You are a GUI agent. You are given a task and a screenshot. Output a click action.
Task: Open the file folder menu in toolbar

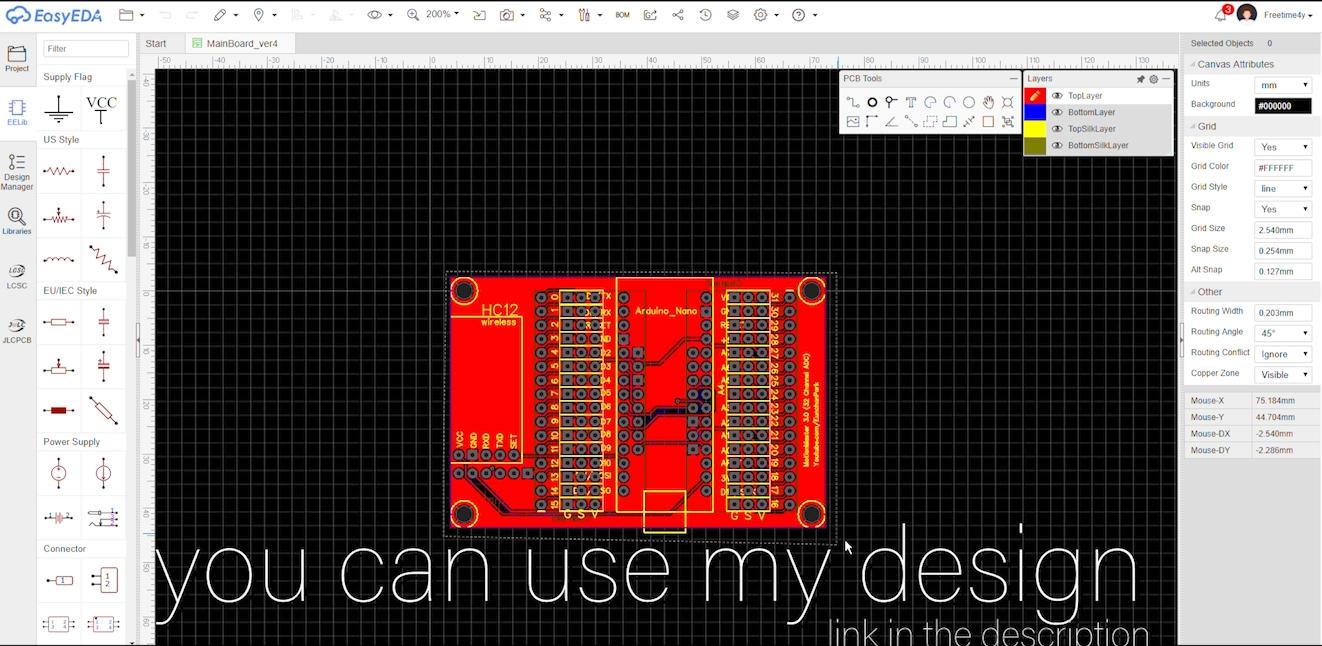[131, 15]
